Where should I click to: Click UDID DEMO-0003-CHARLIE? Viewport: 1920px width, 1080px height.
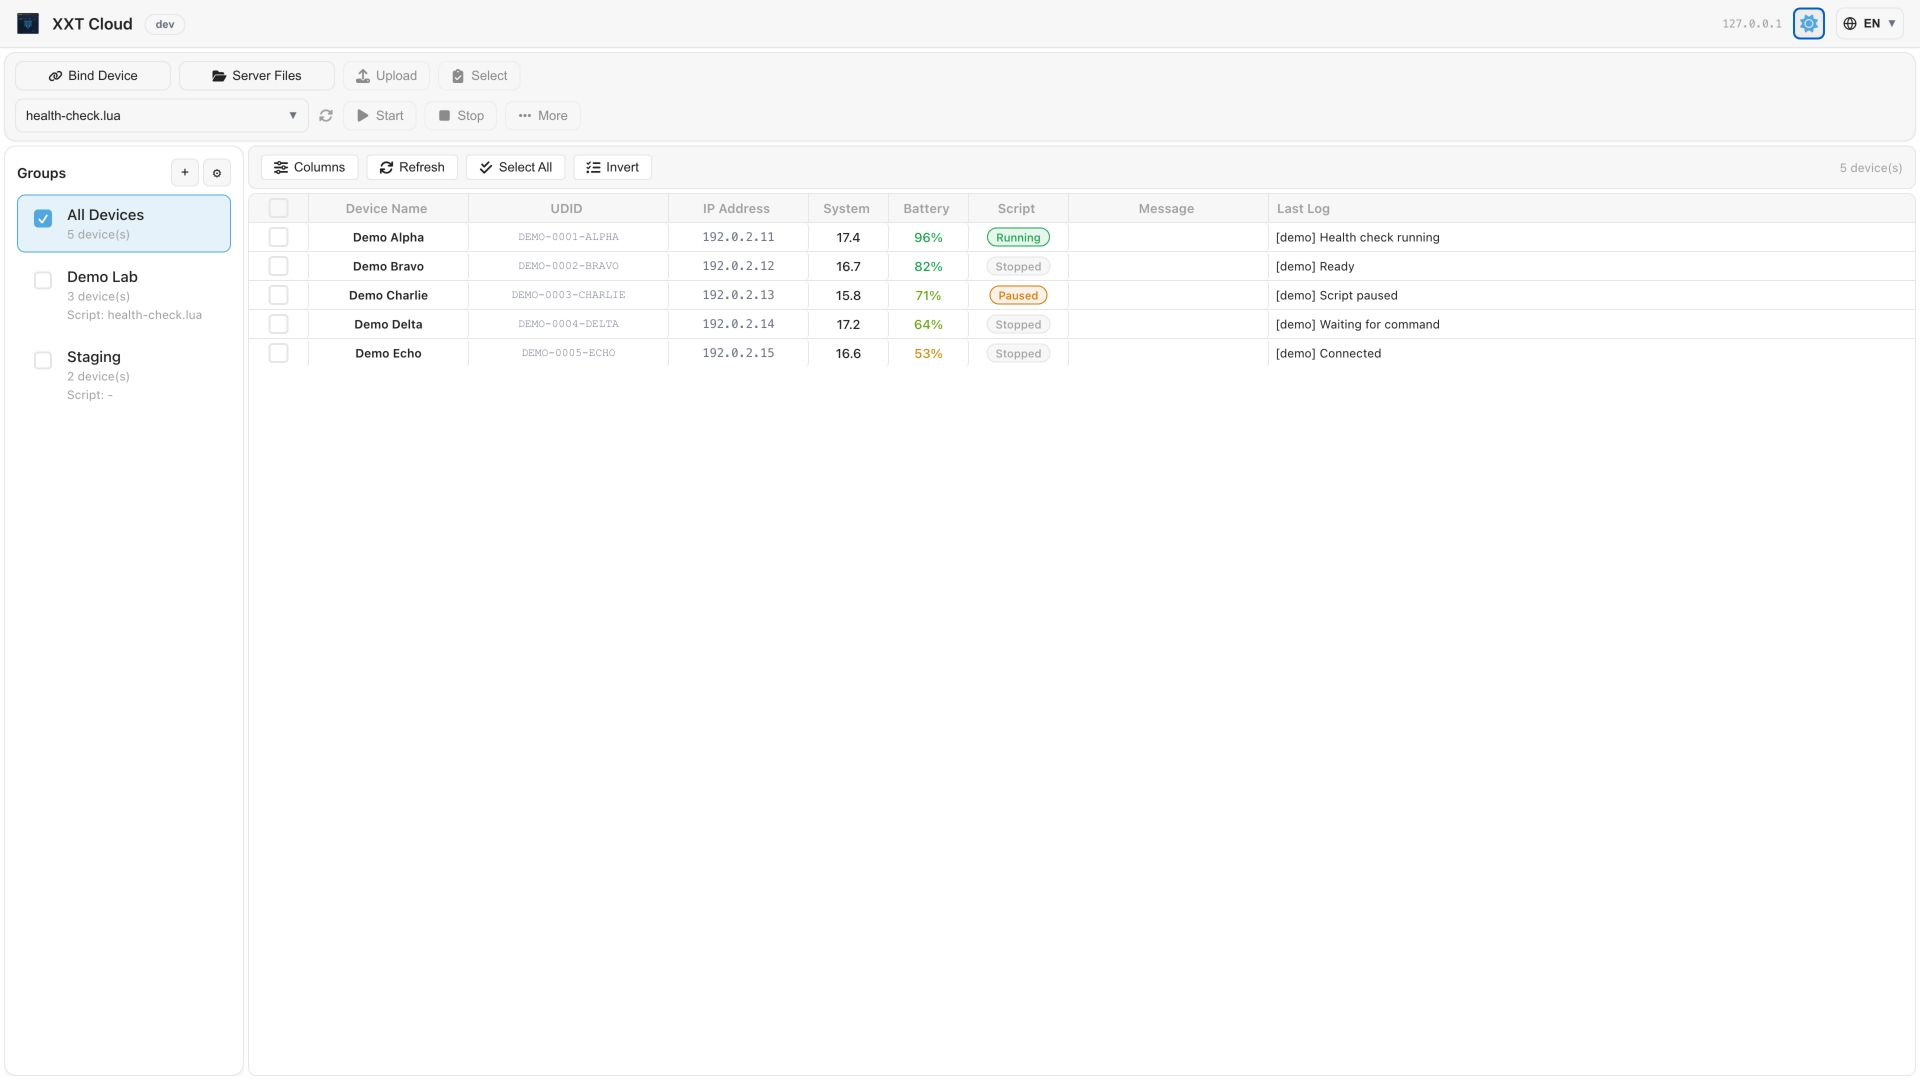point(568,296)
